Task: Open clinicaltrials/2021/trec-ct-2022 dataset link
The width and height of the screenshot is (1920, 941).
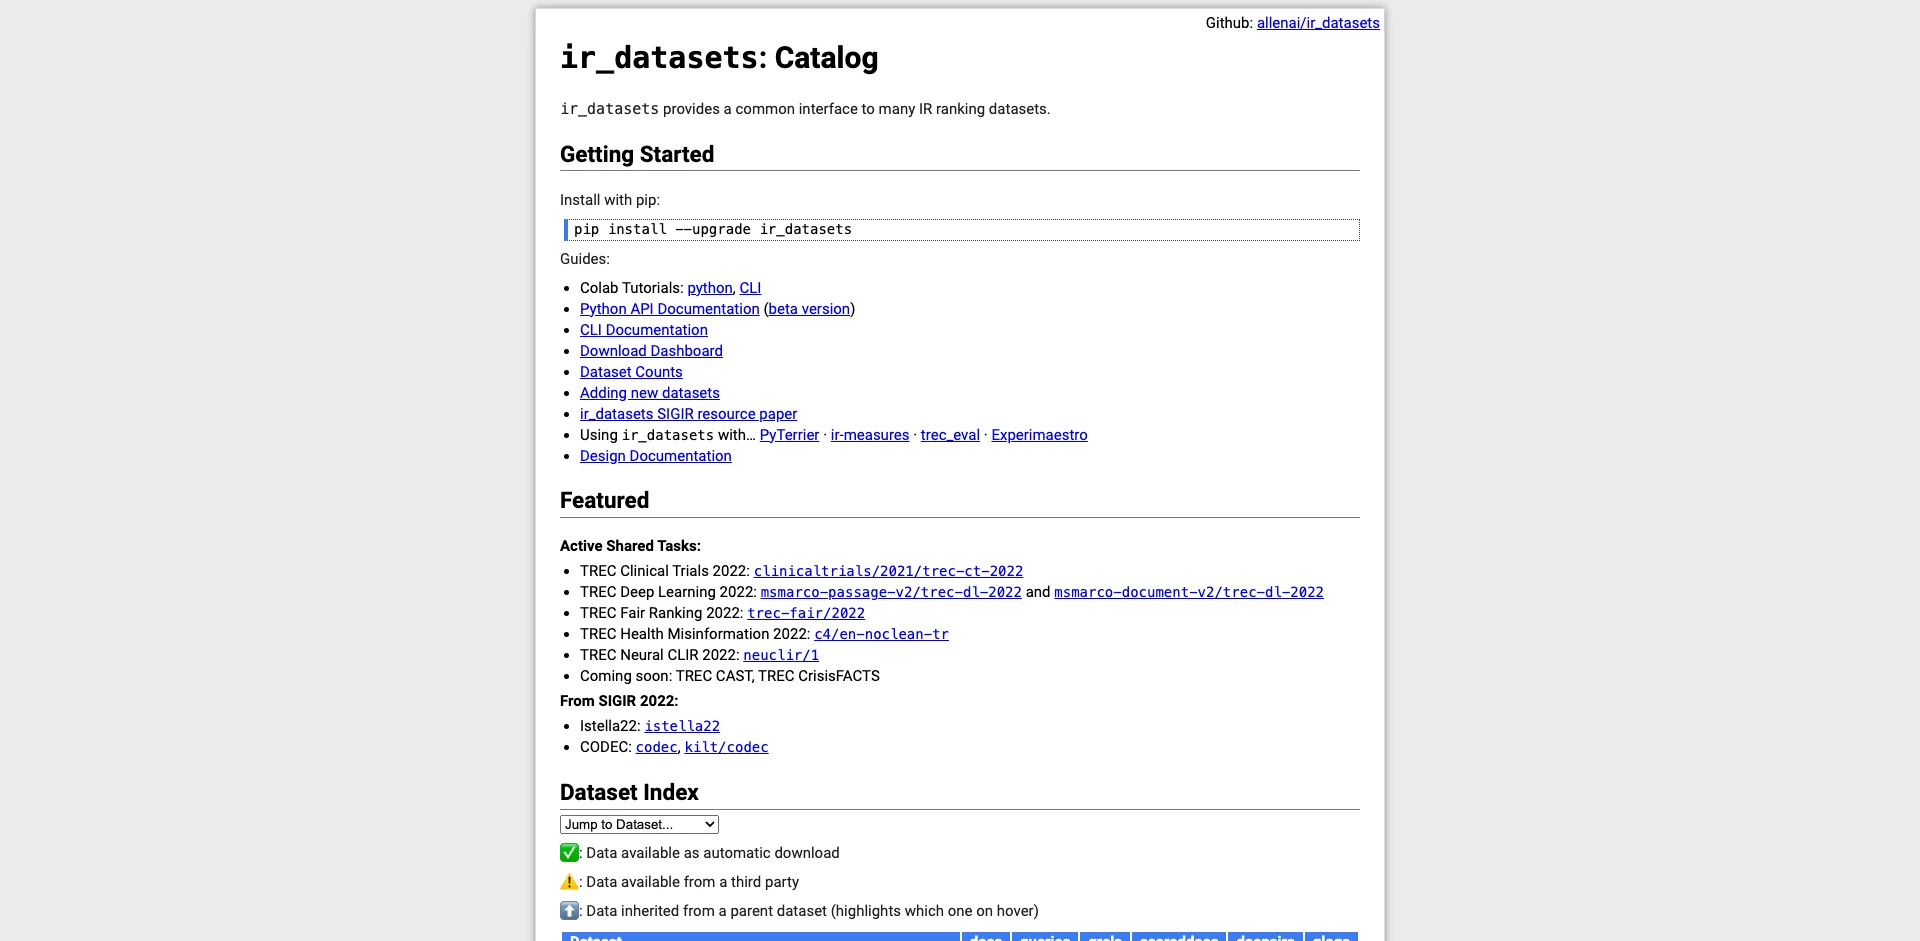Action: 888,571
